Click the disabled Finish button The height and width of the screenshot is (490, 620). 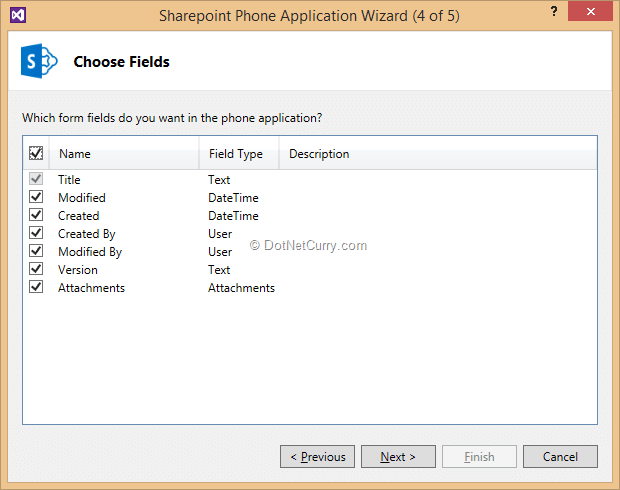479,457
